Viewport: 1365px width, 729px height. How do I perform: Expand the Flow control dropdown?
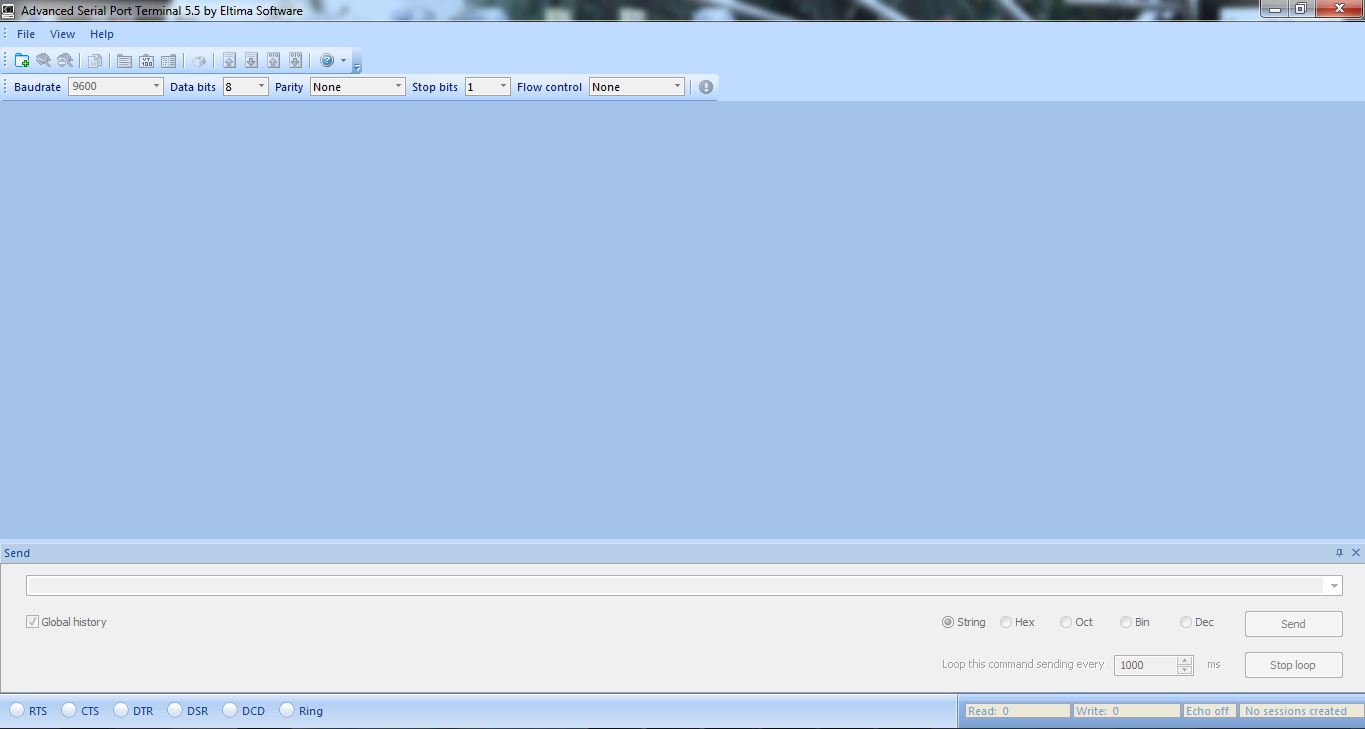point(677,87)
